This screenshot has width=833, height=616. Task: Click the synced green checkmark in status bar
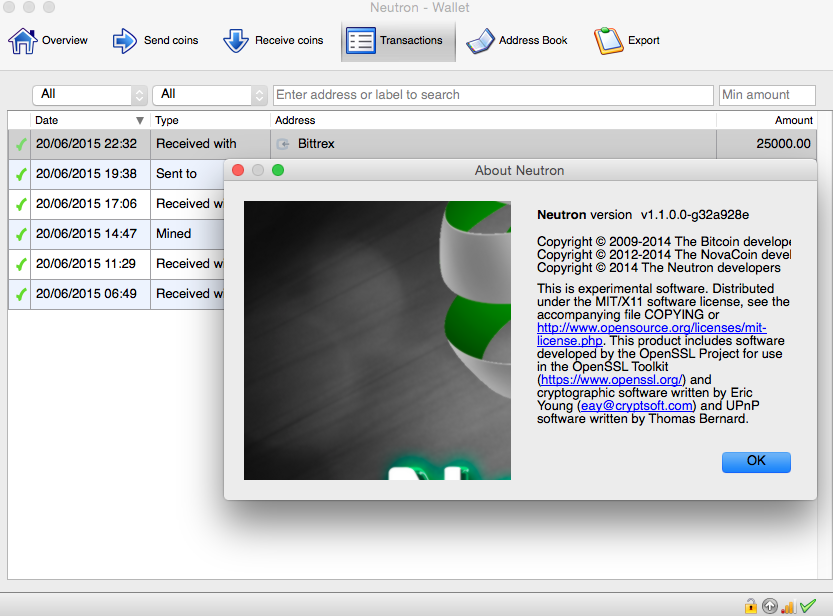coord(808,605)
